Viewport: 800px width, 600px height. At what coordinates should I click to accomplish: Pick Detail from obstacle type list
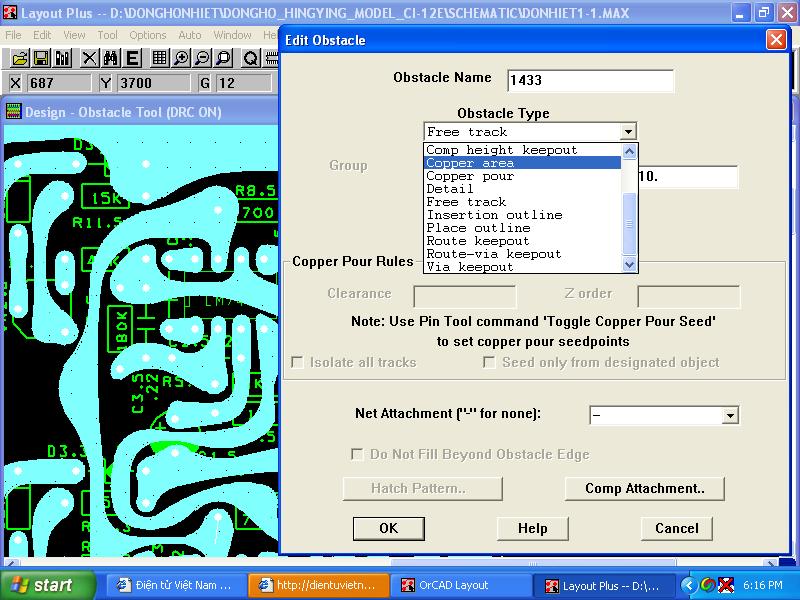pos(522,189)
